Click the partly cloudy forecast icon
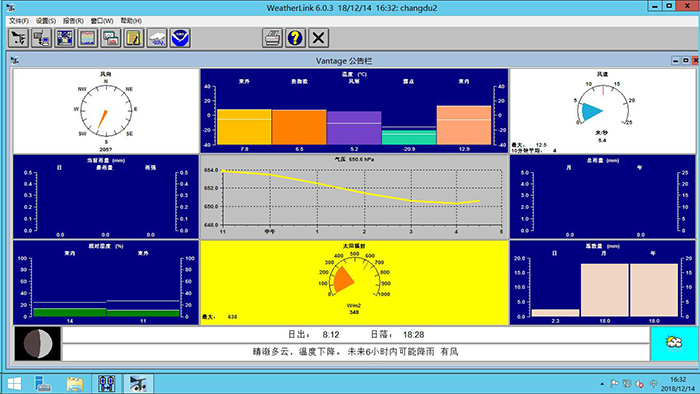This screenshot has width=700, height=394. coord(673,344)
